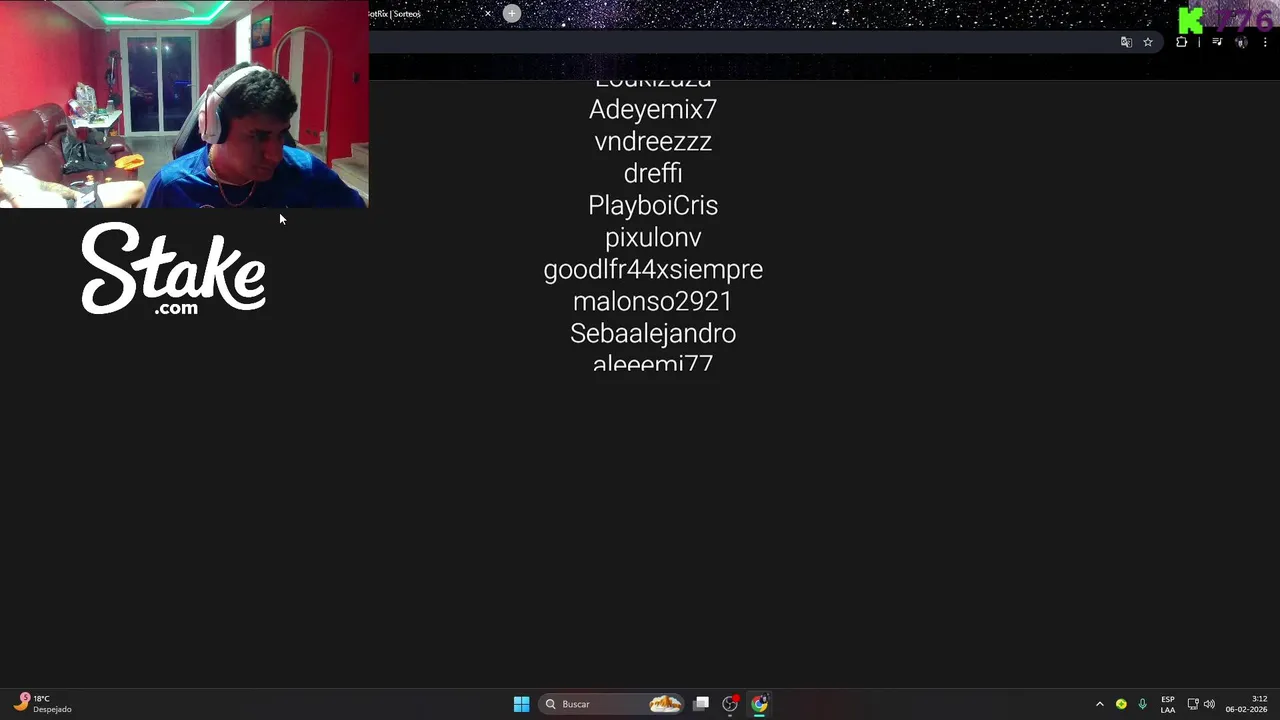Click the Buscar taskbar search box
The height and width of the screenshot is (720, 1280).
[x=612, y=704]
